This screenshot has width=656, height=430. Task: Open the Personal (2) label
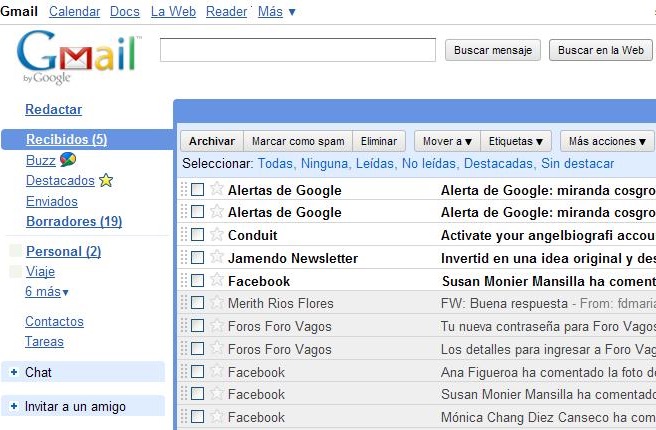tap(64, 251)
